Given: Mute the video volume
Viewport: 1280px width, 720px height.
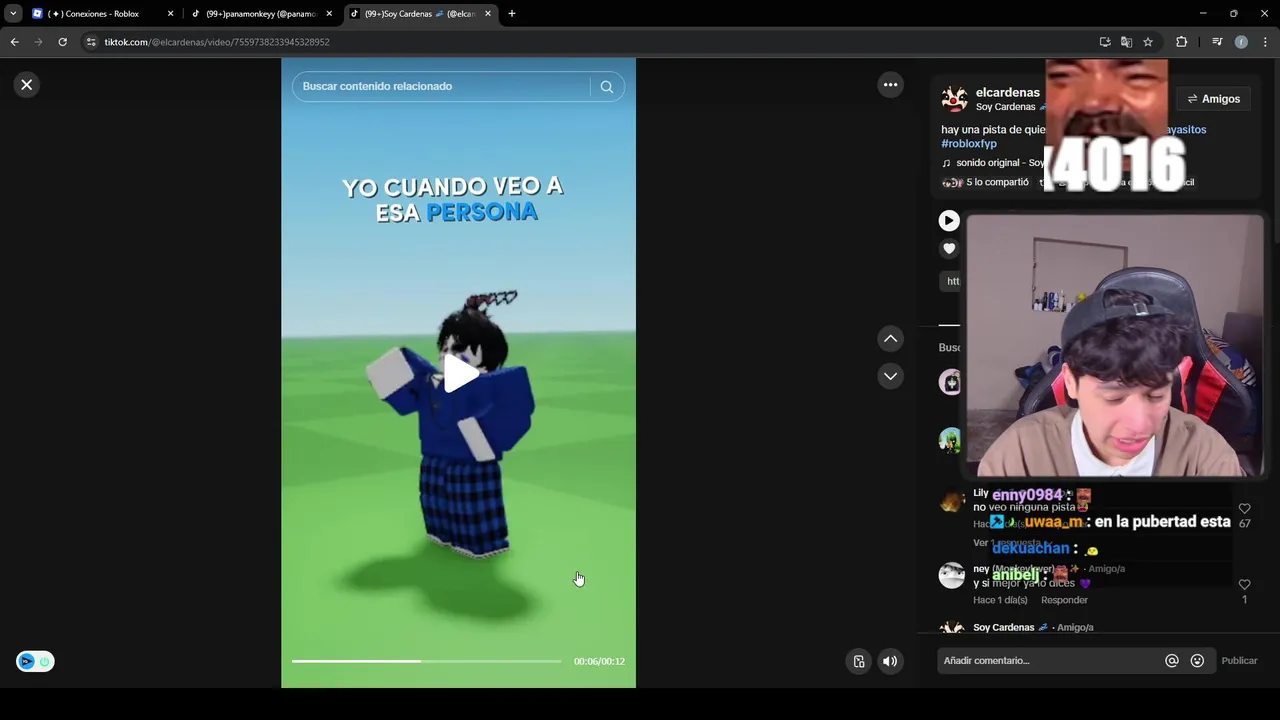Looking at the screenshot, I should 890,661.
